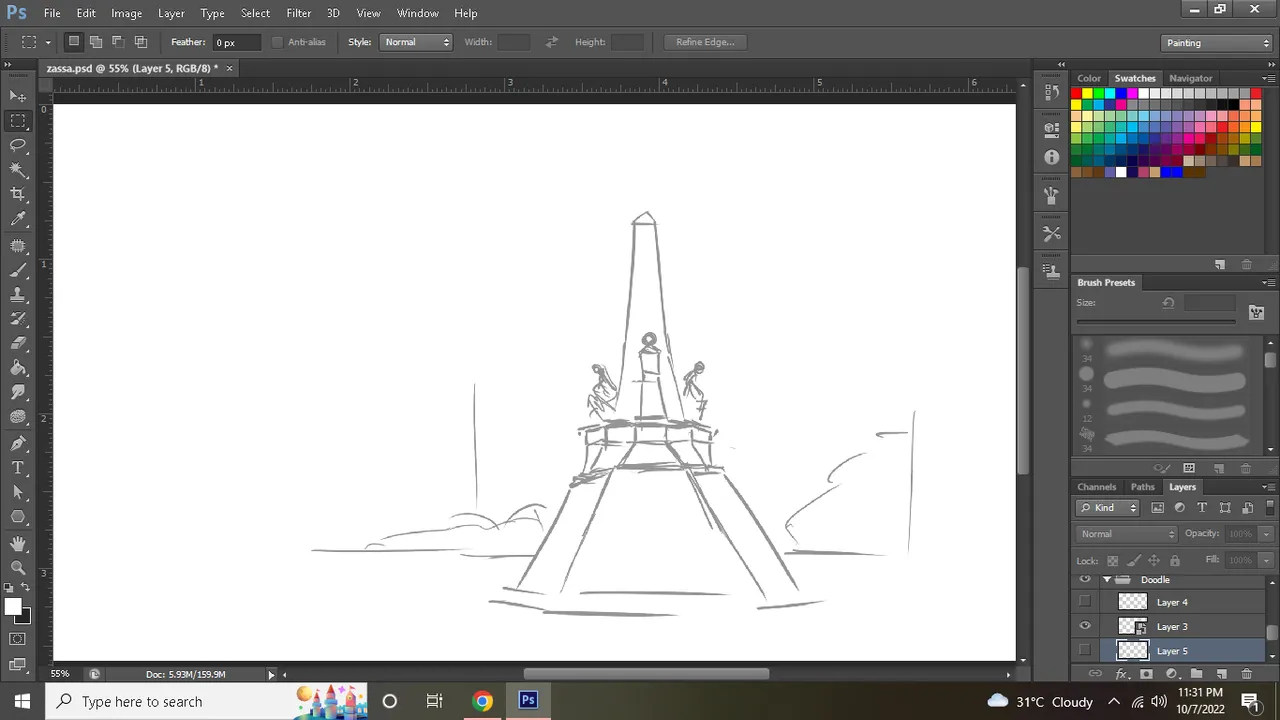
Task: Show Layer 5 visibility
Action: (x=1085, y=651)
